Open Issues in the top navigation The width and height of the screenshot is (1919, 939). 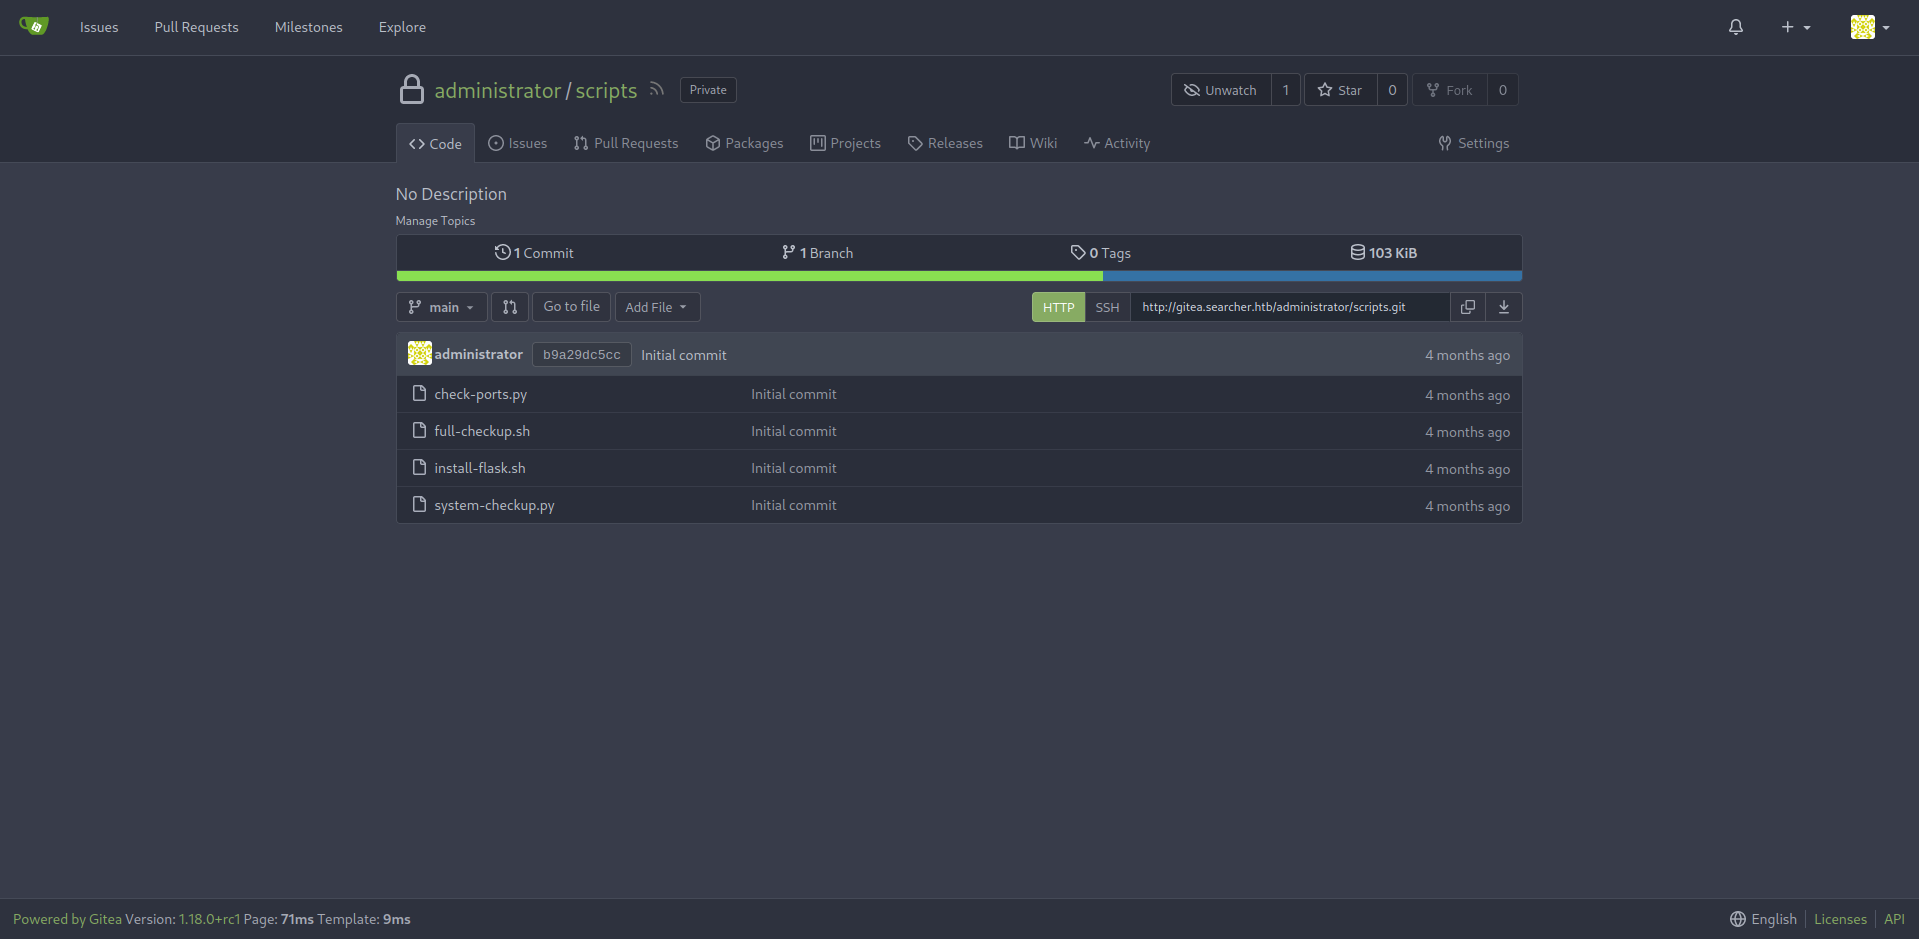[99, 27]
